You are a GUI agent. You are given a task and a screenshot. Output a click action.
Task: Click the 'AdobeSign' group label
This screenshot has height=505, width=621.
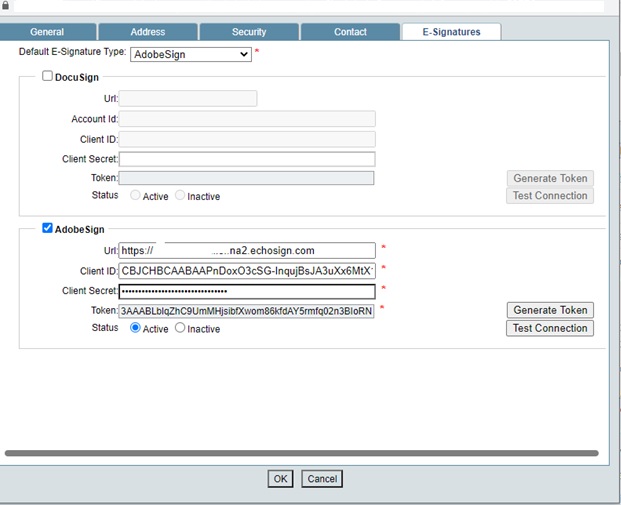coord(80,229)
